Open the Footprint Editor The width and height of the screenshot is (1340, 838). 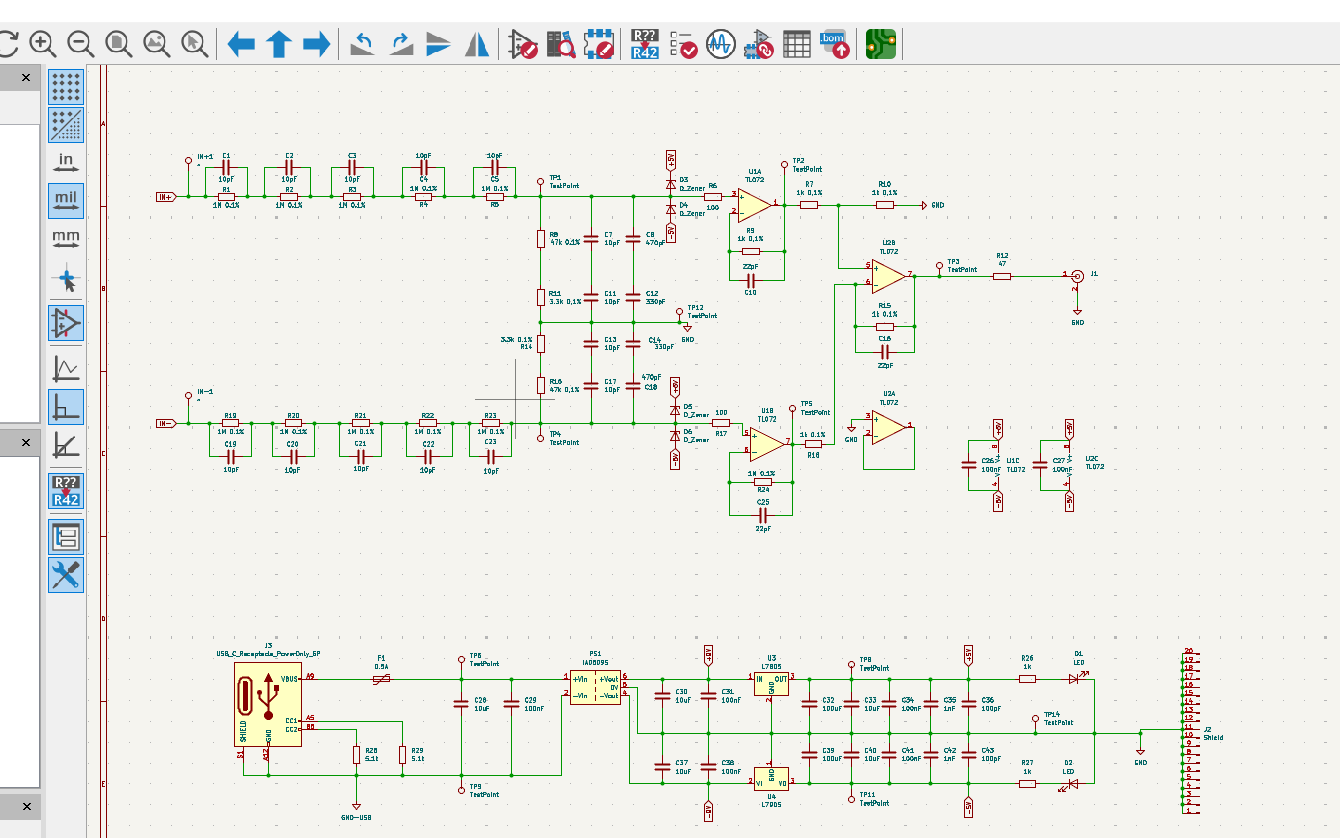(599, 44)
